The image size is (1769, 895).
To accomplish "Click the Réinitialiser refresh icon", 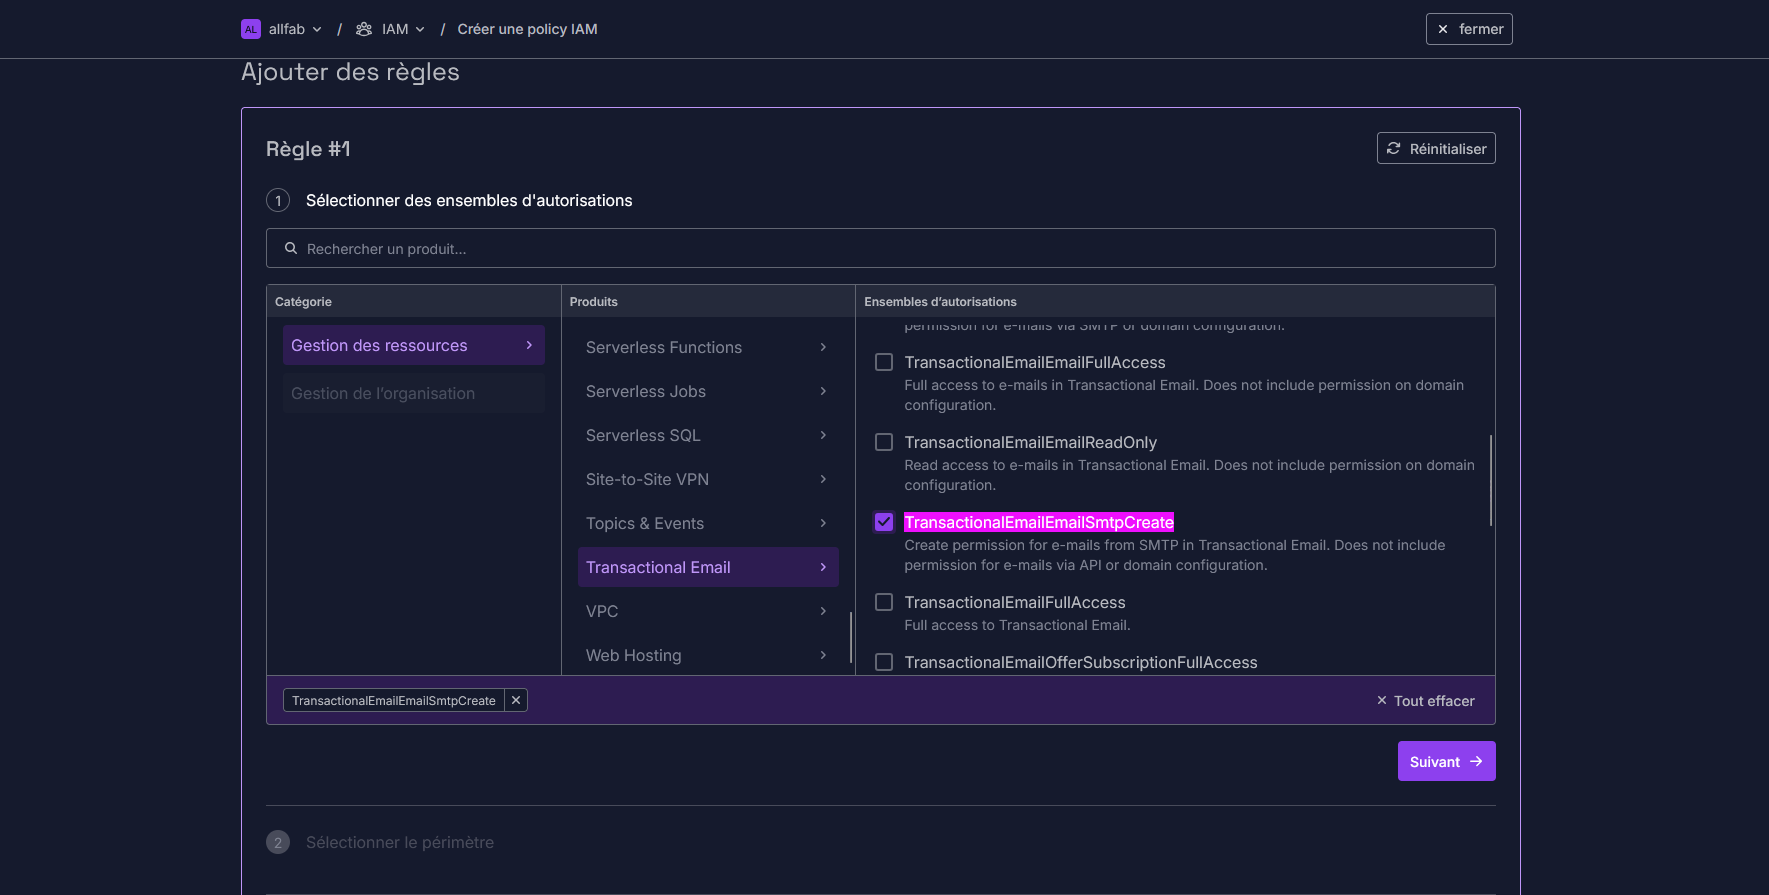I will pyautogui.click(x=1393, y=148).
